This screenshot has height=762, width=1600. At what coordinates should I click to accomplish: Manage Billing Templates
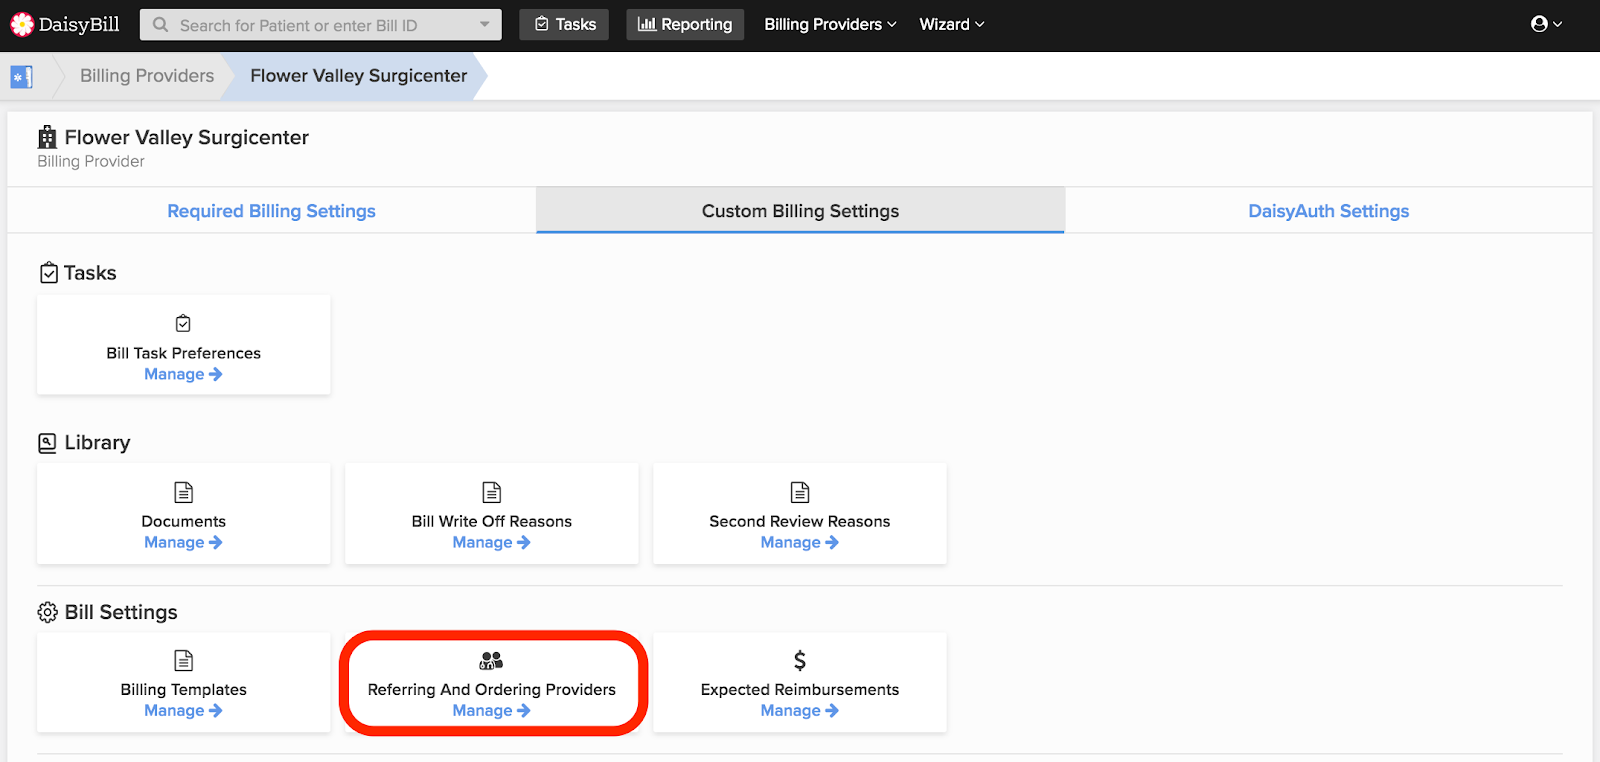tap(184, 710)
